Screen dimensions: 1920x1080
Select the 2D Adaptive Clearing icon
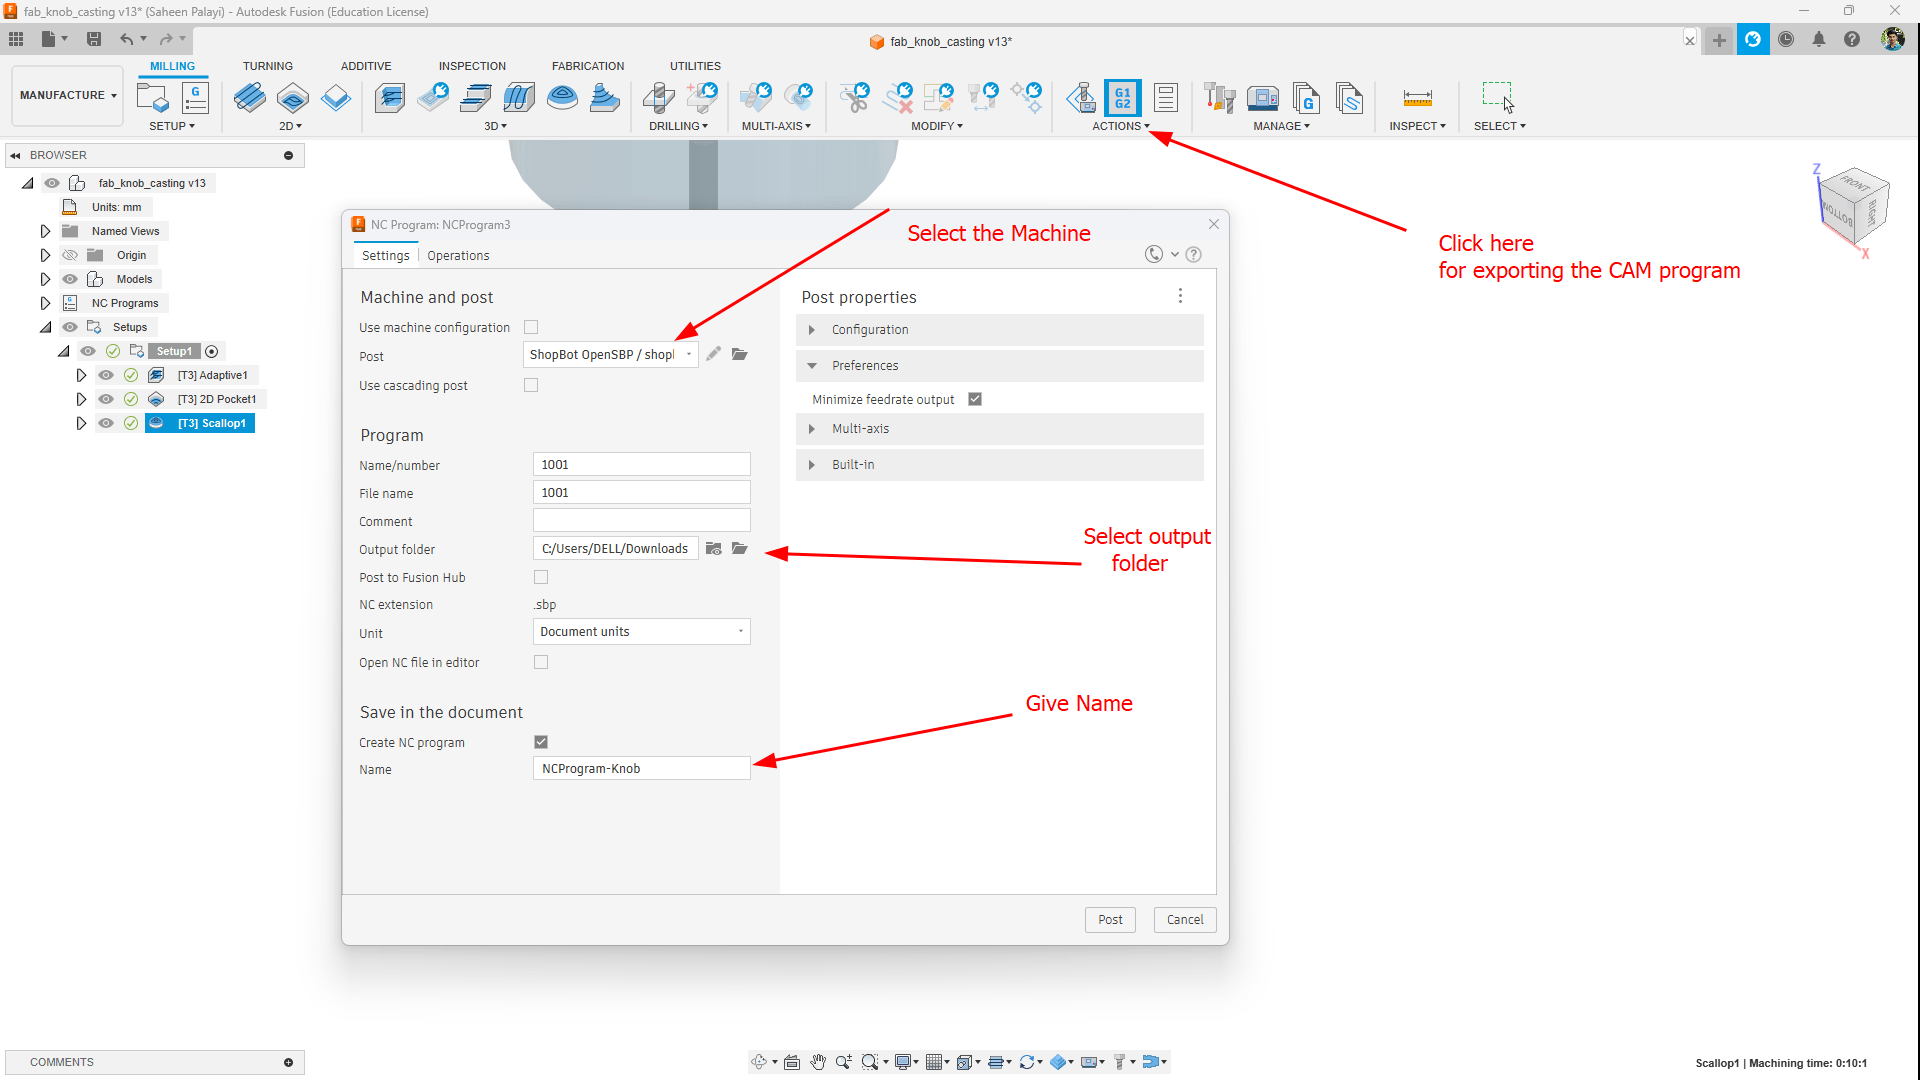(x=250, y=97)
